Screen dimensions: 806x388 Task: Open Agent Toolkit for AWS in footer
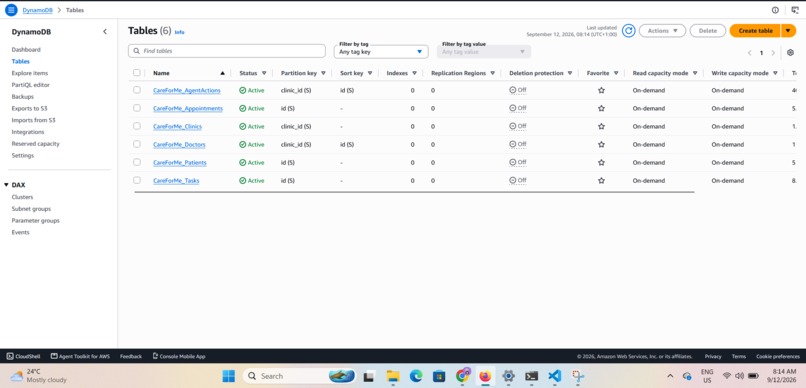[80, 356]
